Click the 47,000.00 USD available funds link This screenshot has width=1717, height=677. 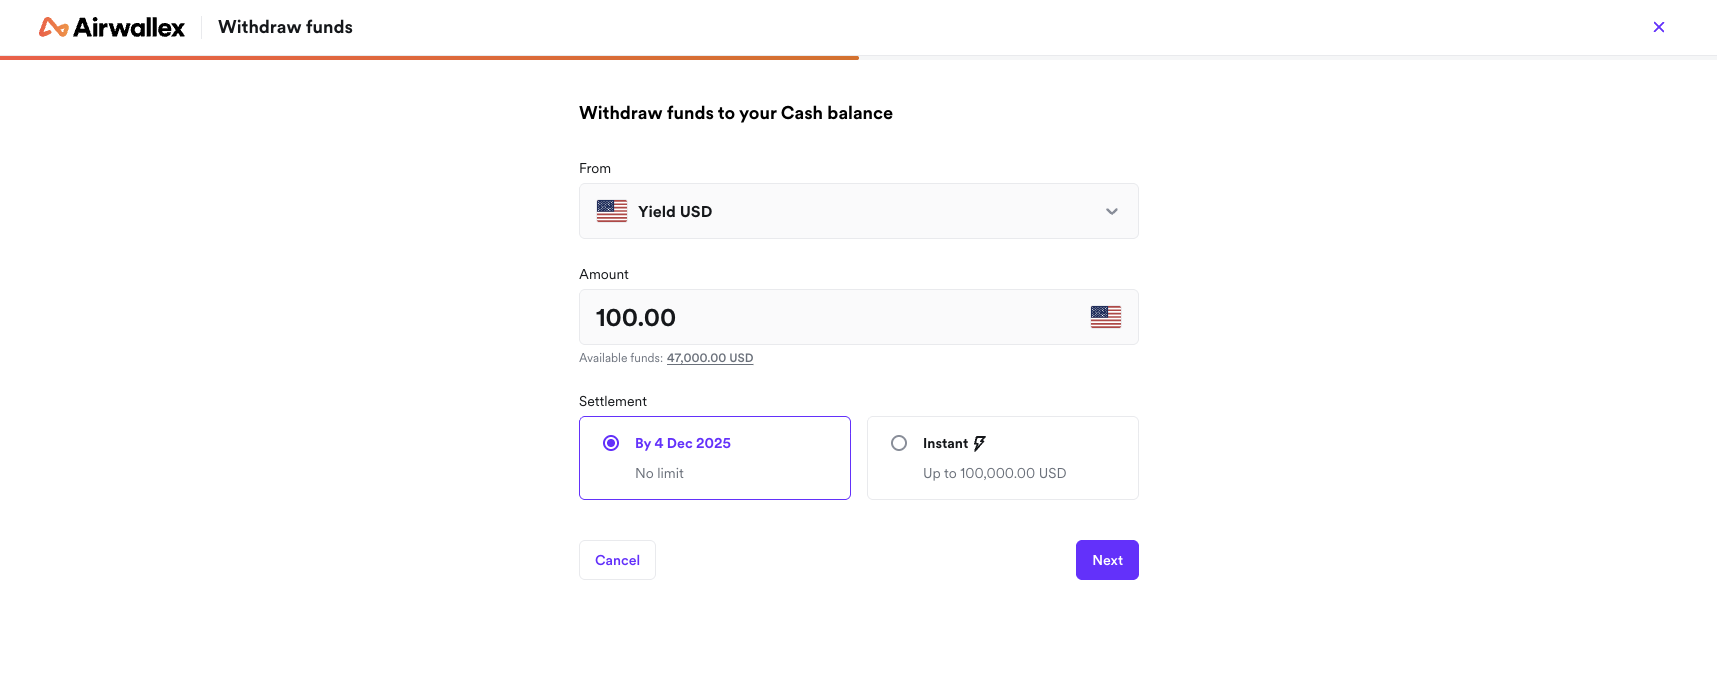point(710,358)
